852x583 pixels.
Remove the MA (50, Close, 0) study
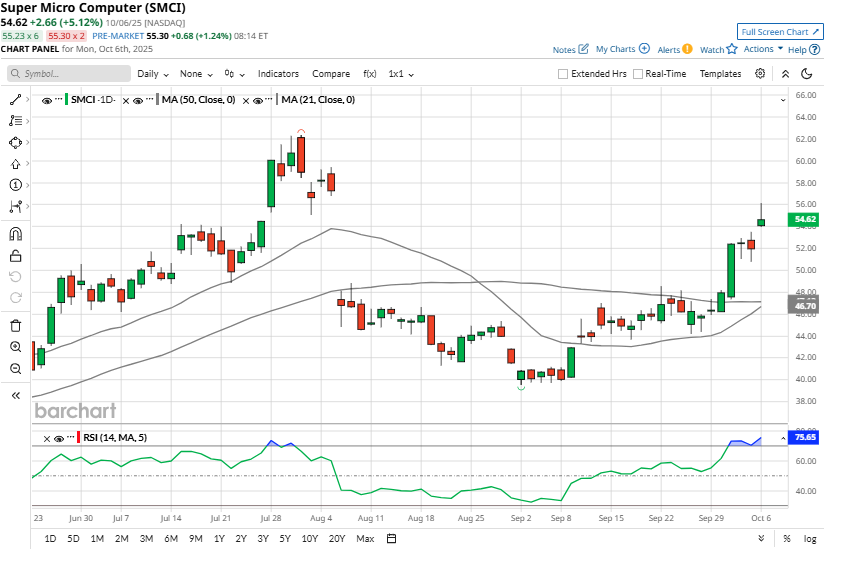click(126, 101)
